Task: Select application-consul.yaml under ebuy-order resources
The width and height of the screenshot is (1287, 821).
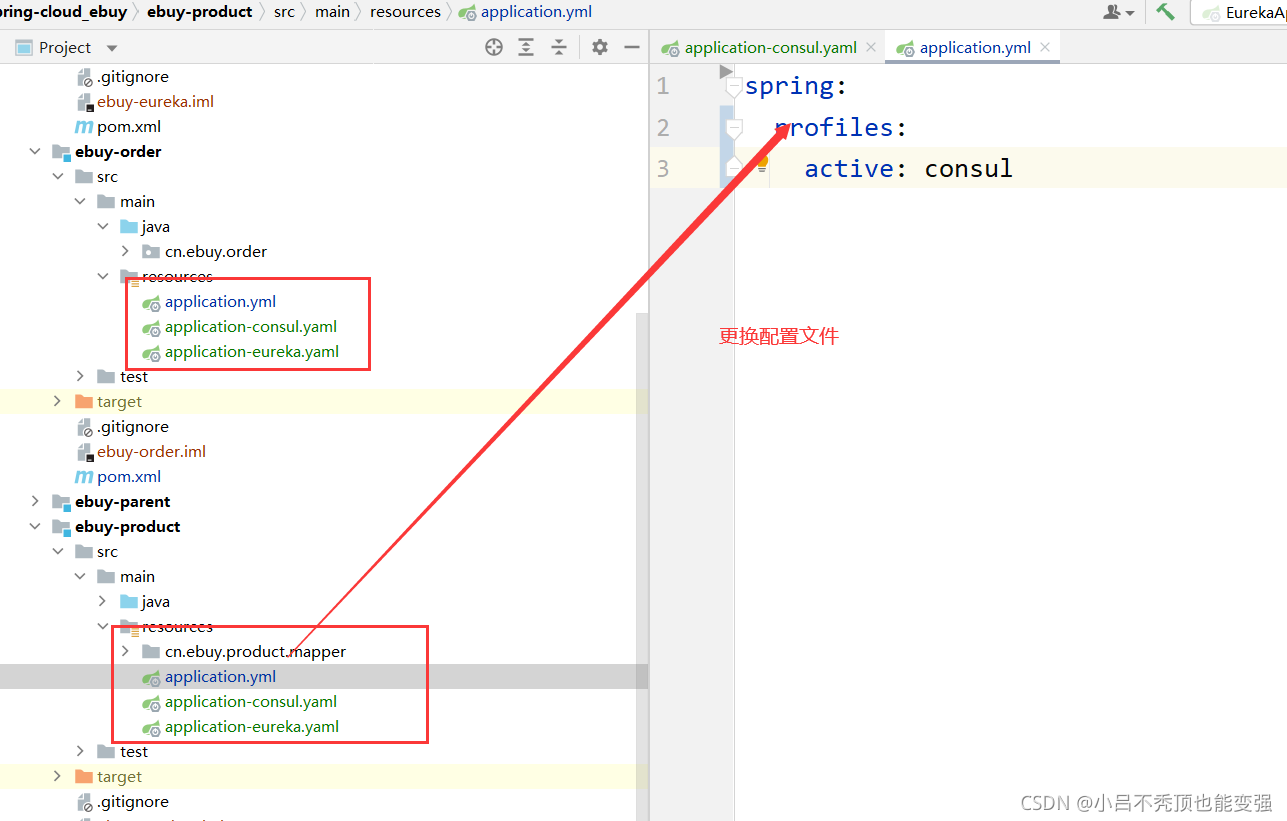Action: [x=251, y=327]
